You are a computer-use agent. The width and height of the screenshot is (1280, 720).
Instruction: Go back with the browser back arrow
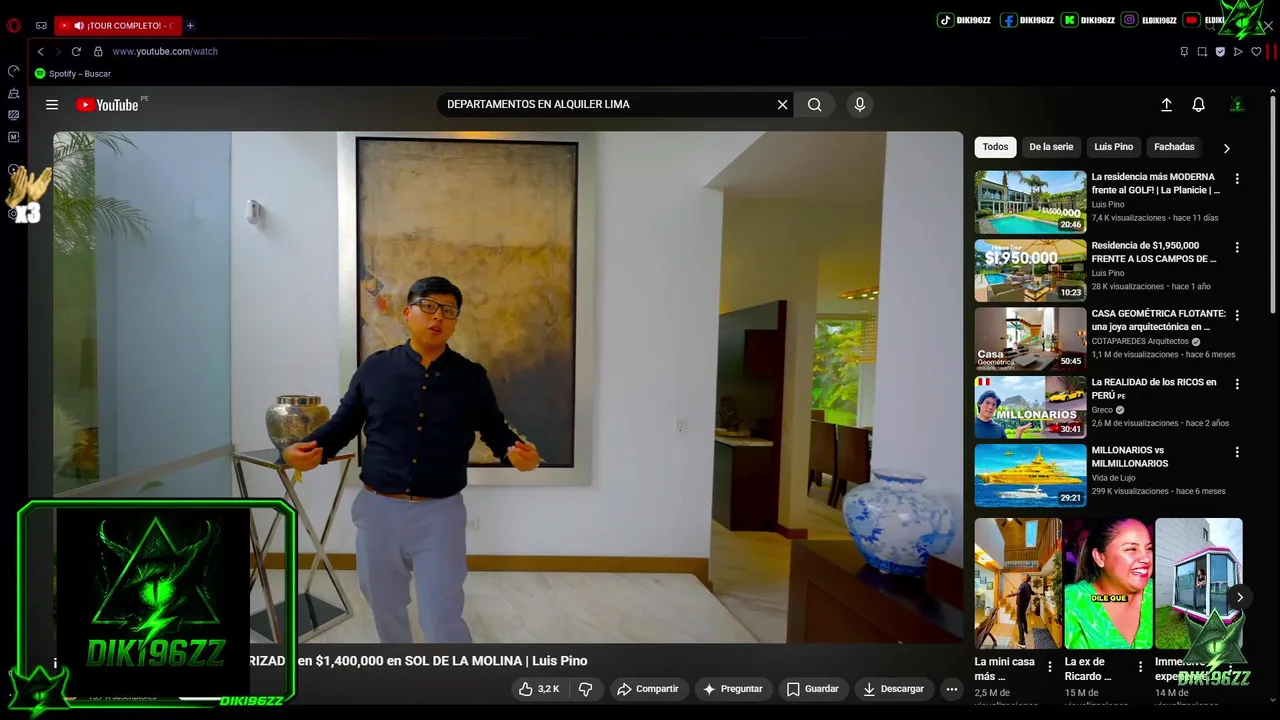click(40, 51)
